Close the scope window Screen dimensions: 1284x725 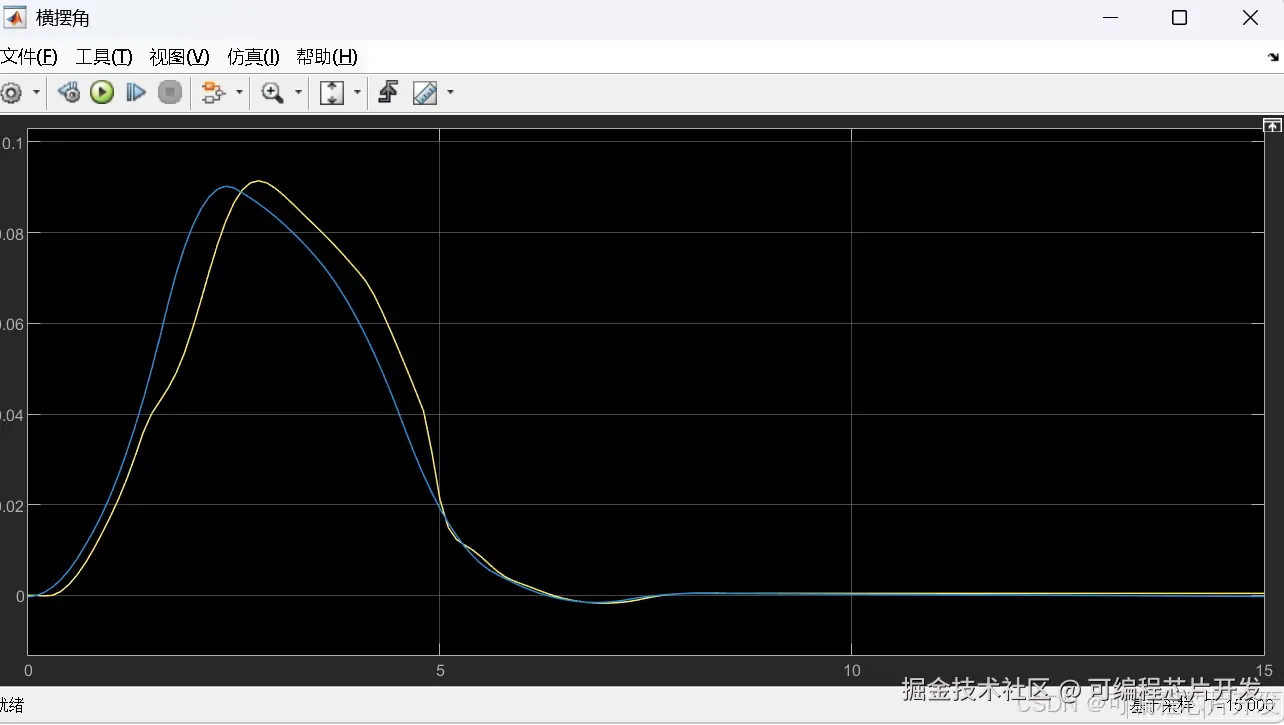1250,18
